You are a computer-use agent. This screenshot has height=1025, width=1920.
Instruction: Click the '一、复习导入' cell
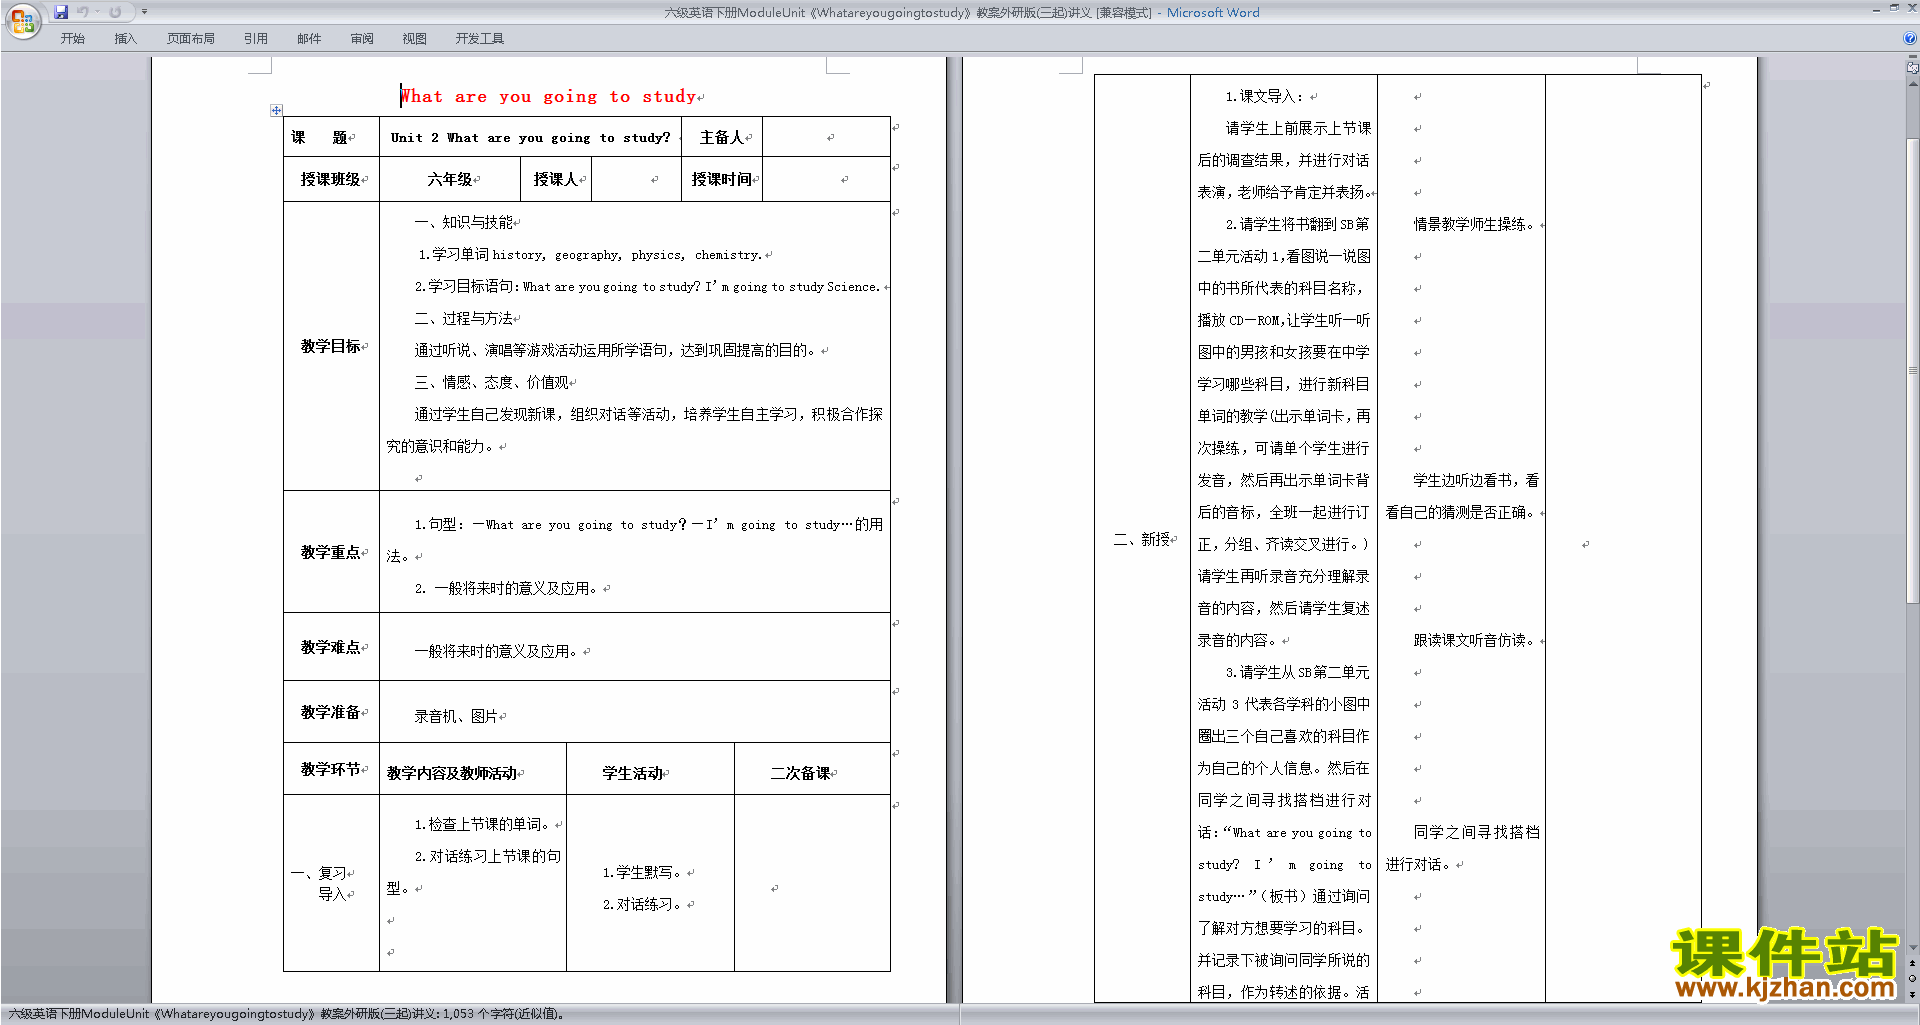point(331,883)
